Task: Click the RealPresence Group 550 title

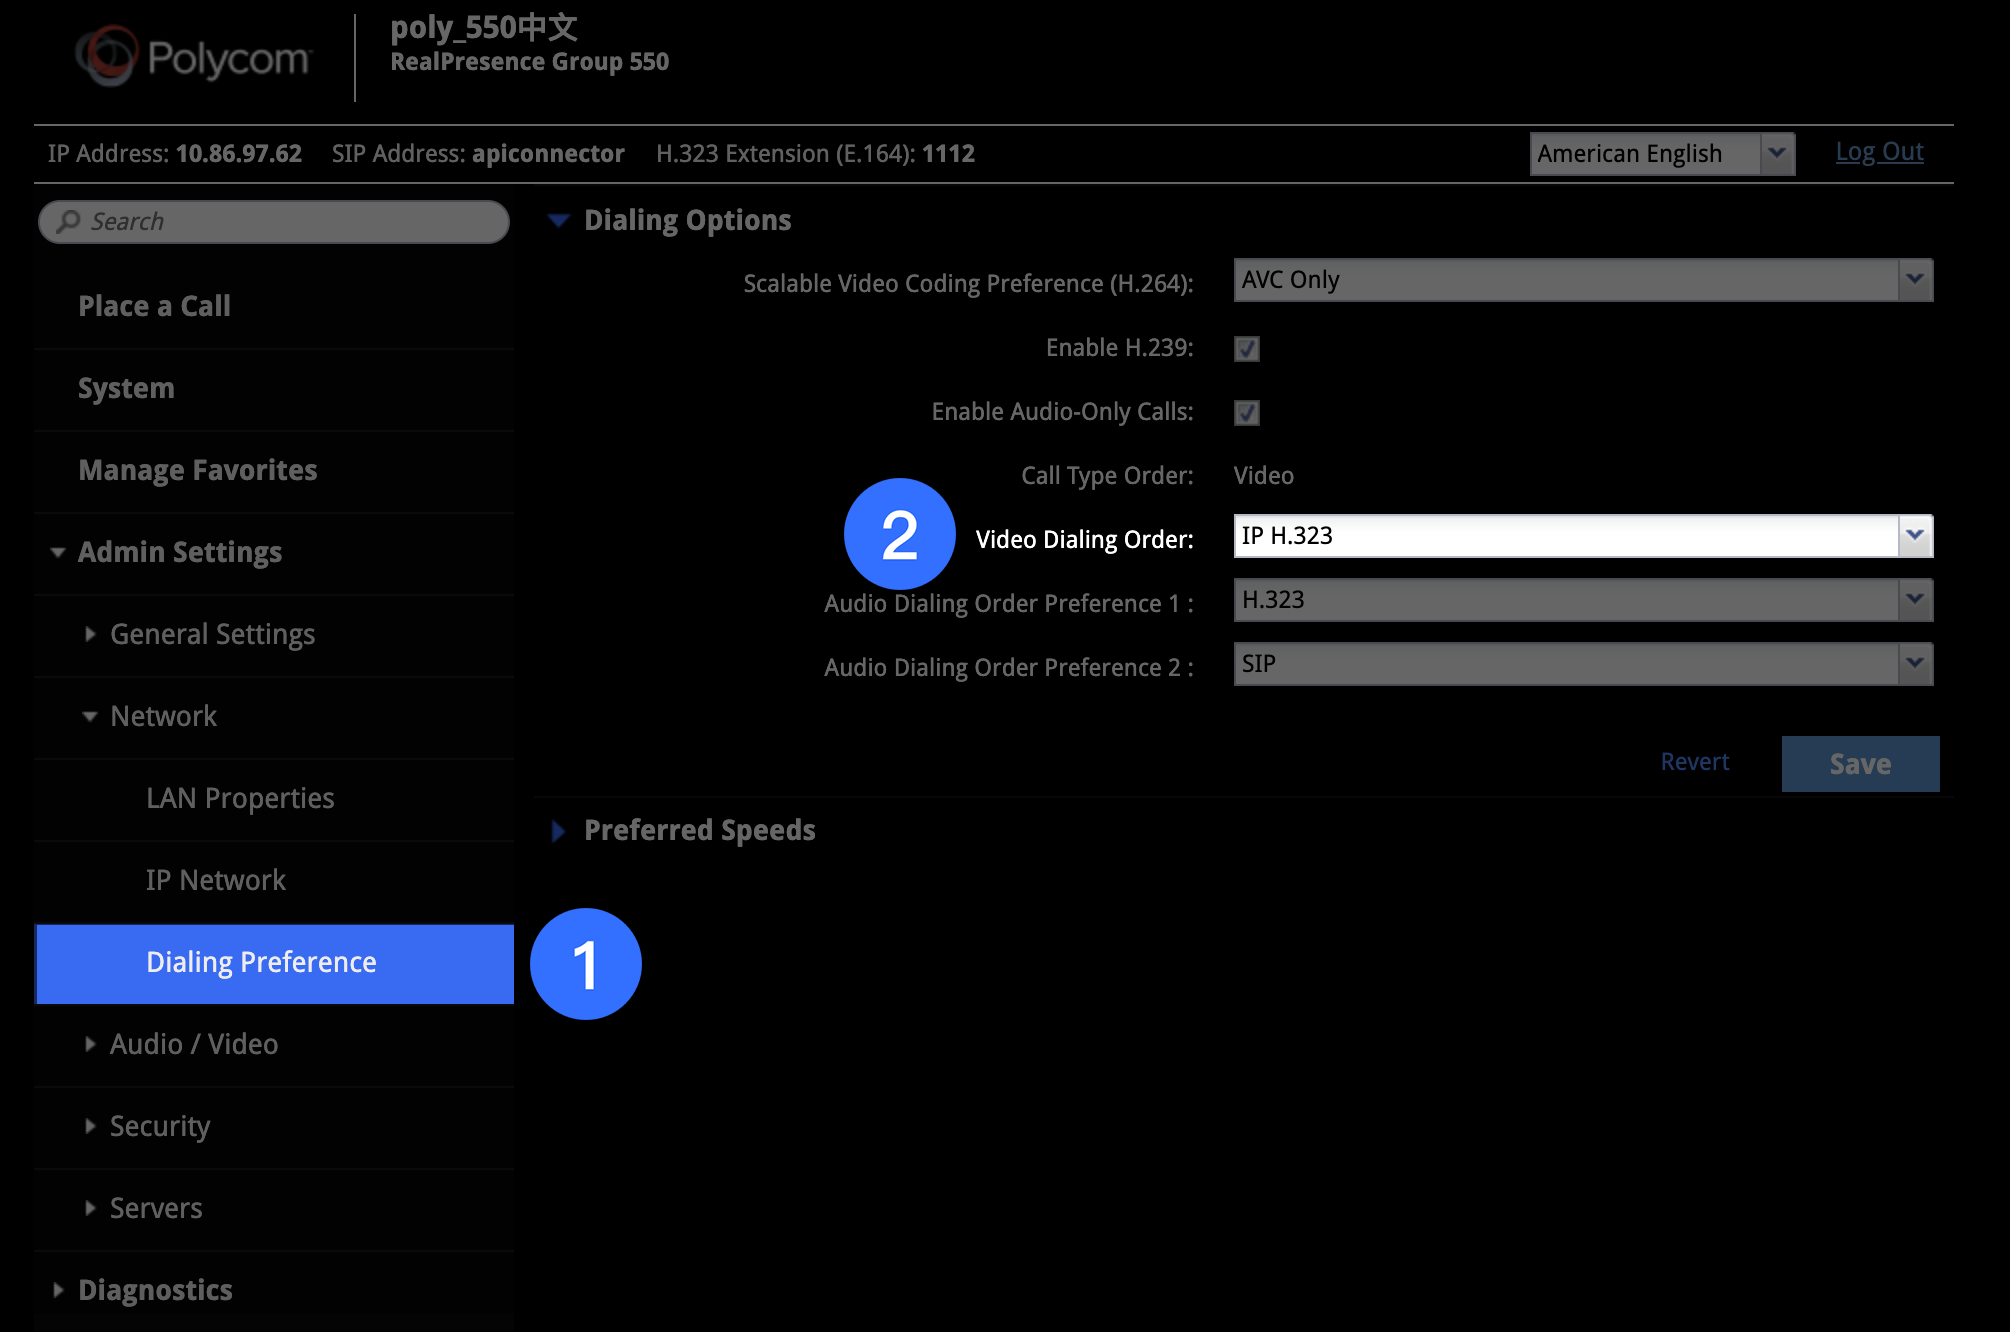Action: pos(530,62)
